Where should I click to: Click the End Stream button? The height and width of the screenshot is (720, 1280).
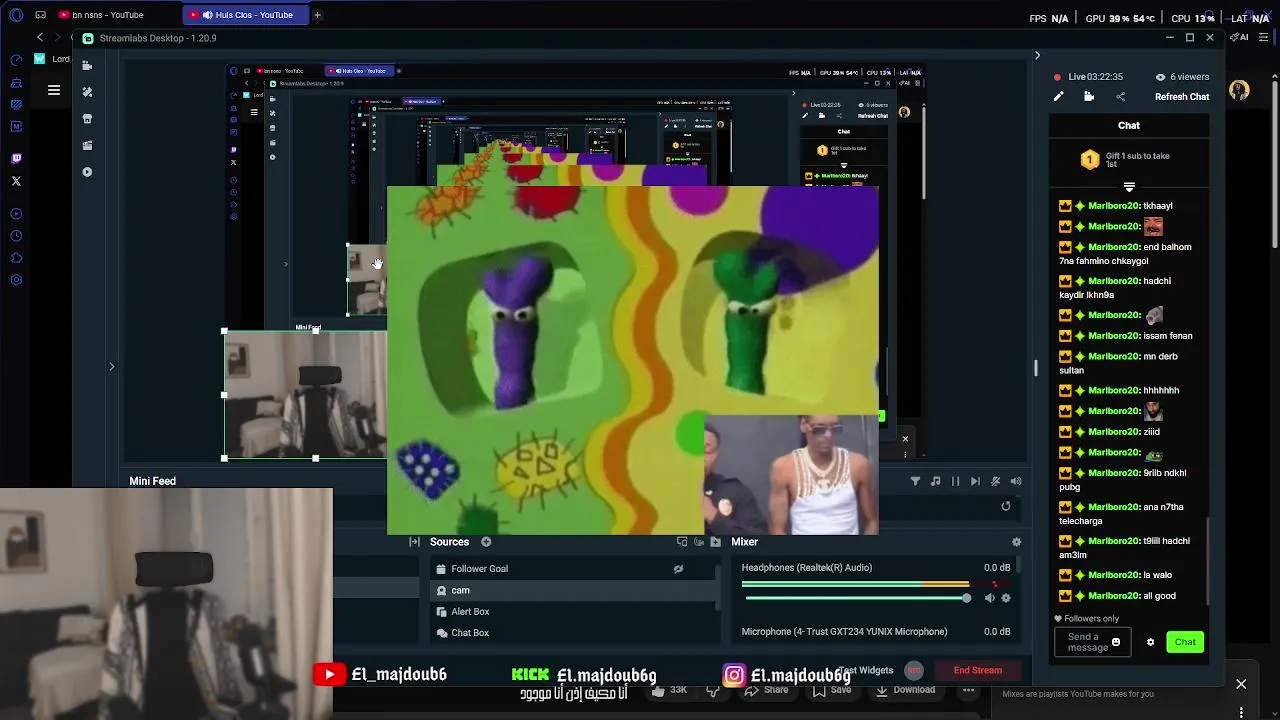[977, 670]
